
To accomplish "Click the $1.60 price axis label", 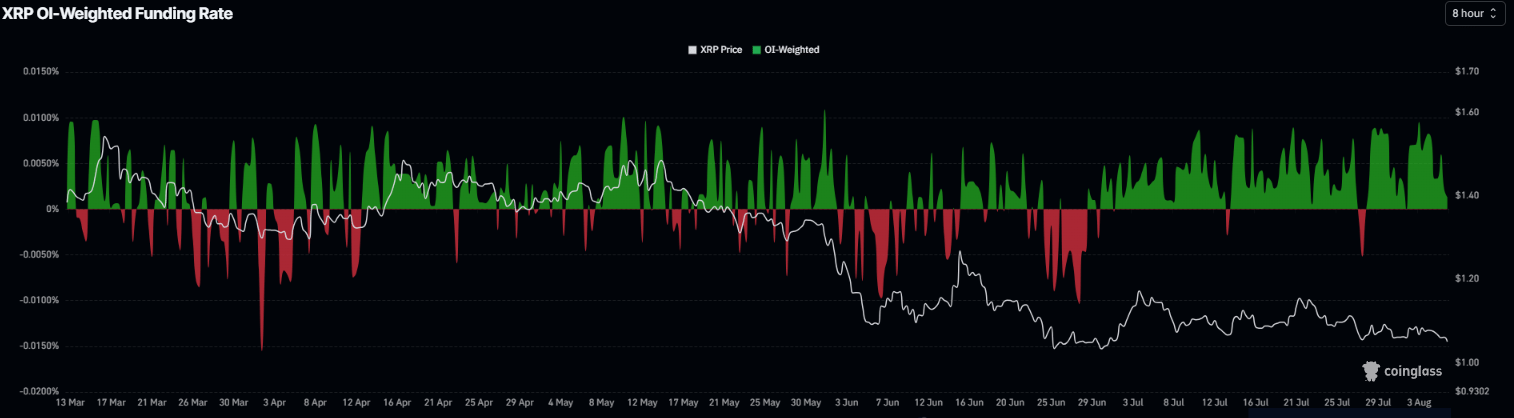I will (x=1468, y=113).
